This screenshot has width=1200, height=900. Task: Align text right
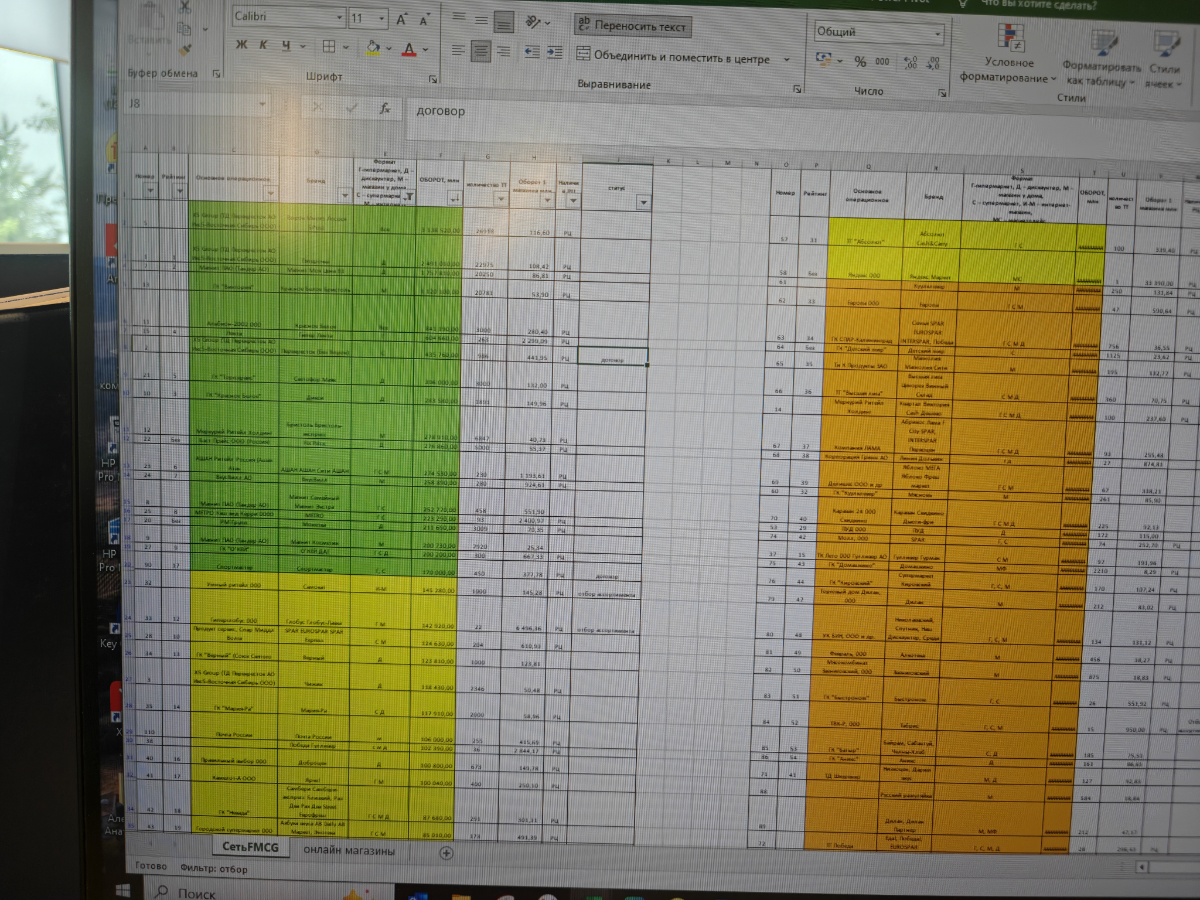(504, 51)
